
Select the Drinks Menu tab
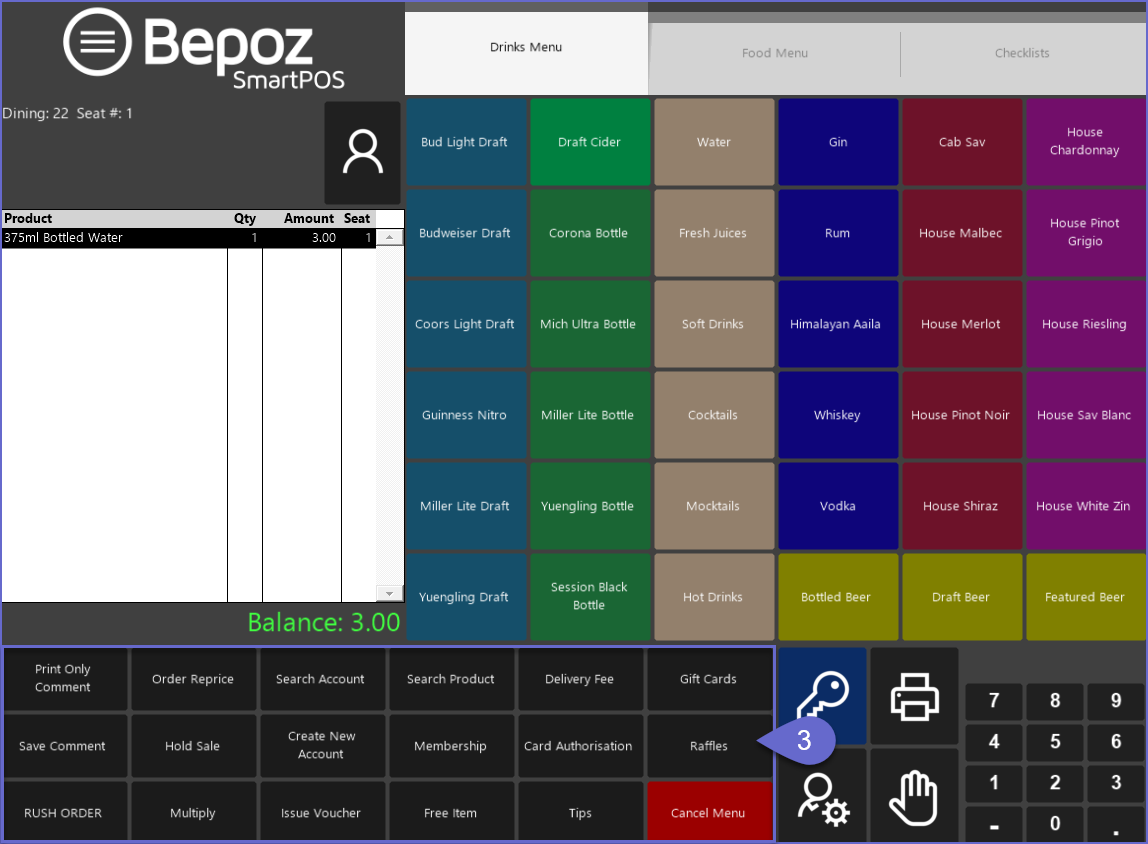coord(526,47)
